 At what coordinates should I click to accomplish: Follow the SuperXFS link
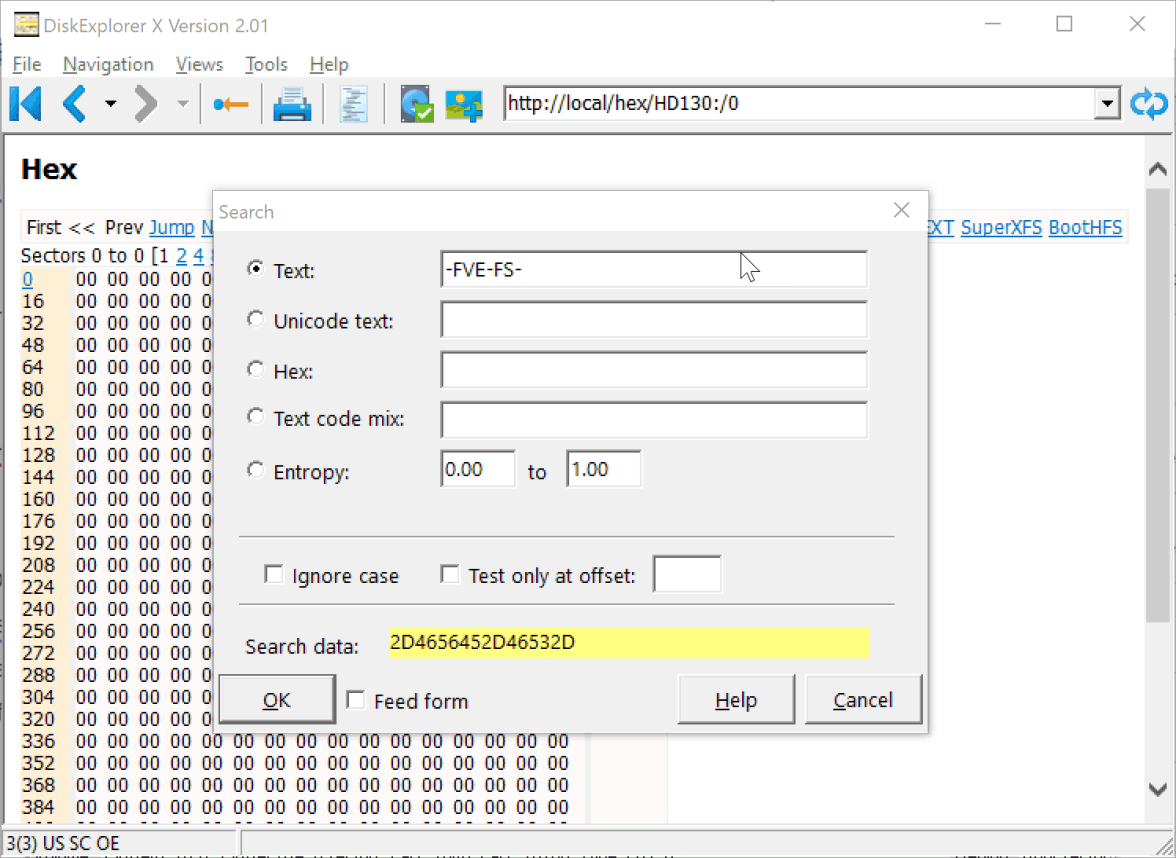1001,228
